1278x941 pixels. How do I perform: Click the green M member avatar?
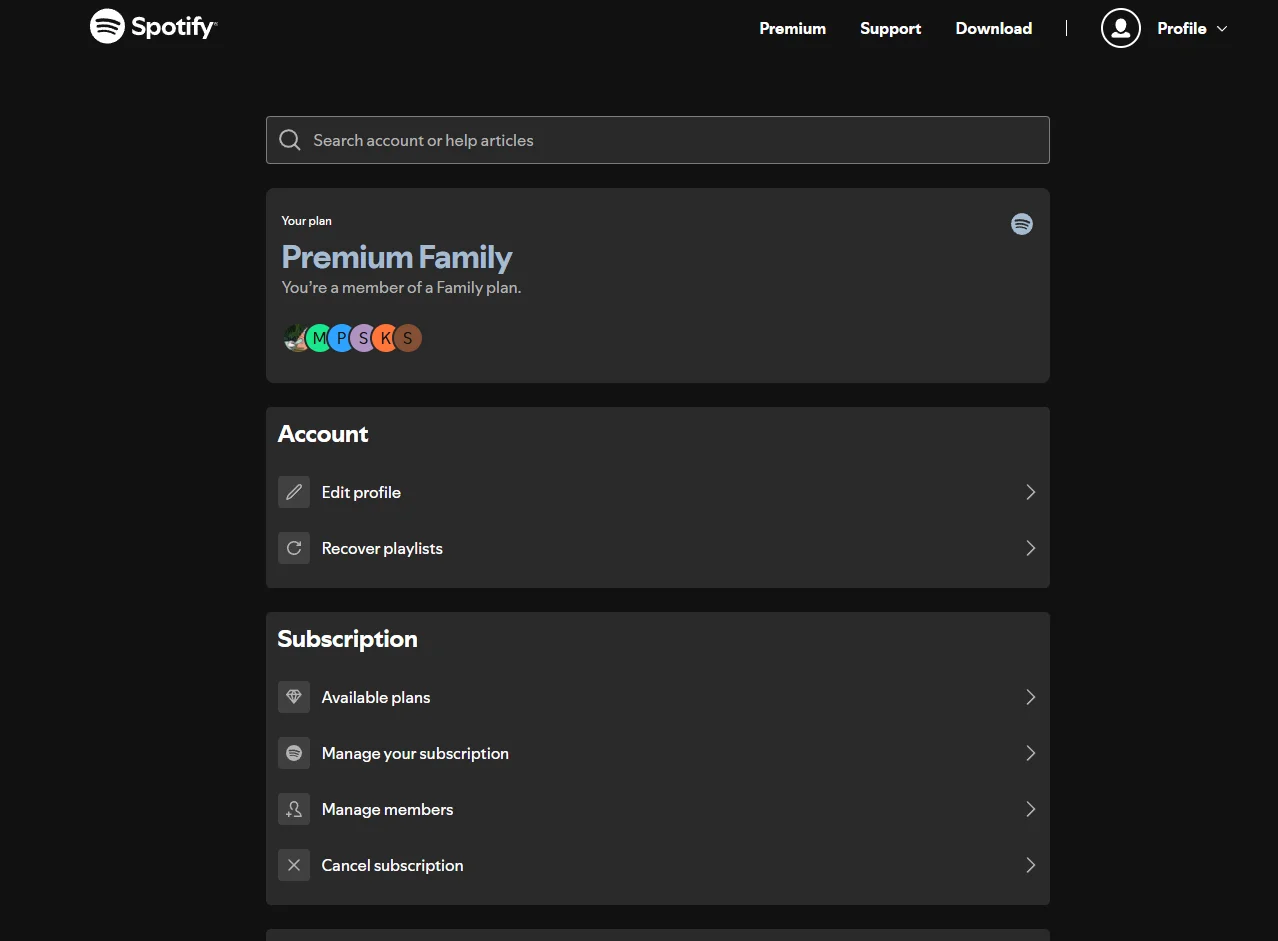(318, 338)
